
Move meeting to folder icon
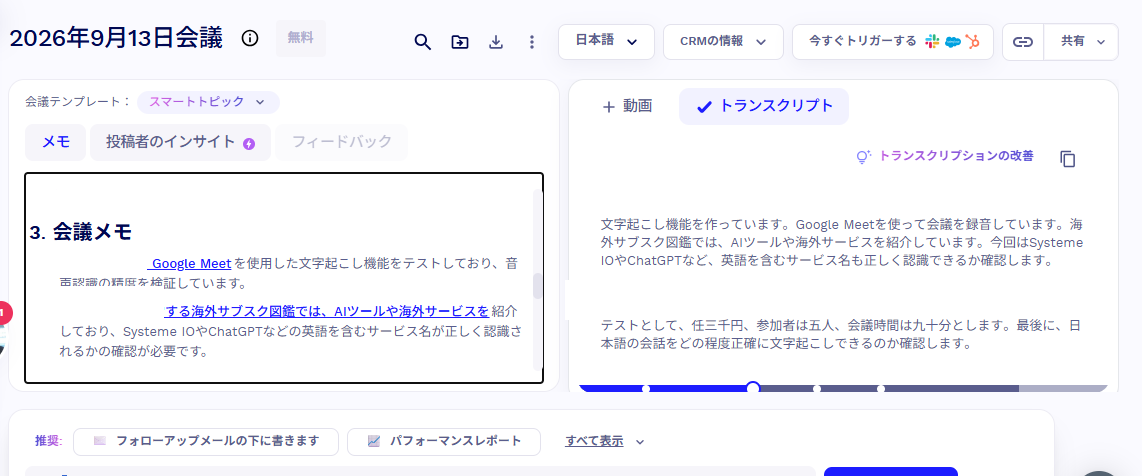(x=460, y=42)
